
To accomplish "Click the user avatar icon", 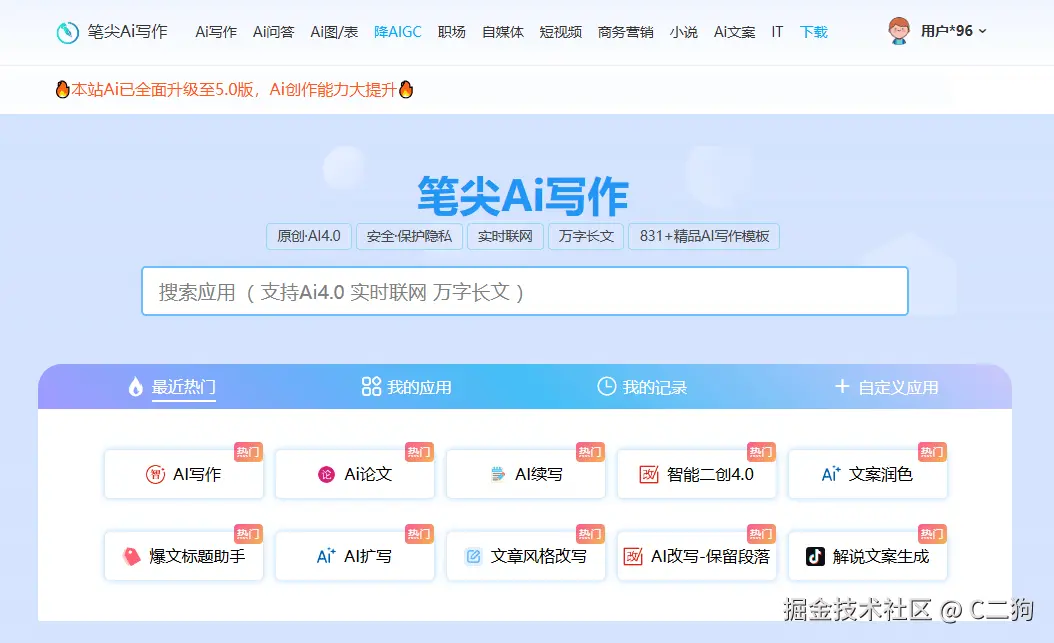I will (898, 31).
